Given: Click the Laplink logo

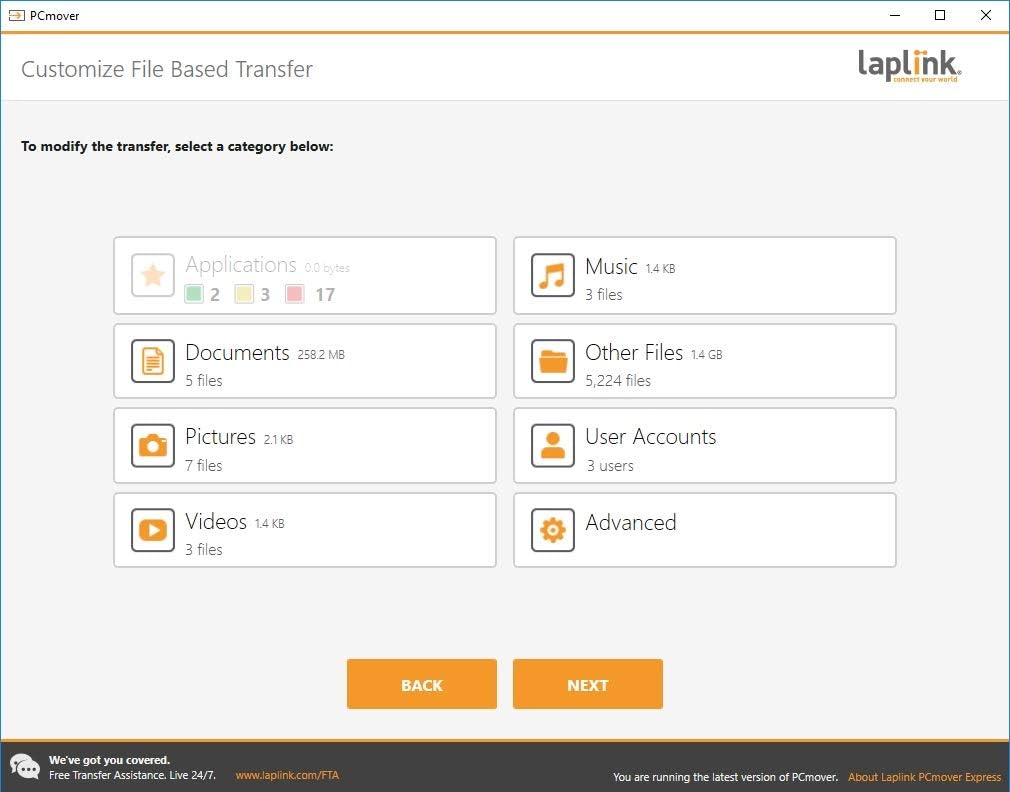Looking at the screenshot, I should click(910, 65).
